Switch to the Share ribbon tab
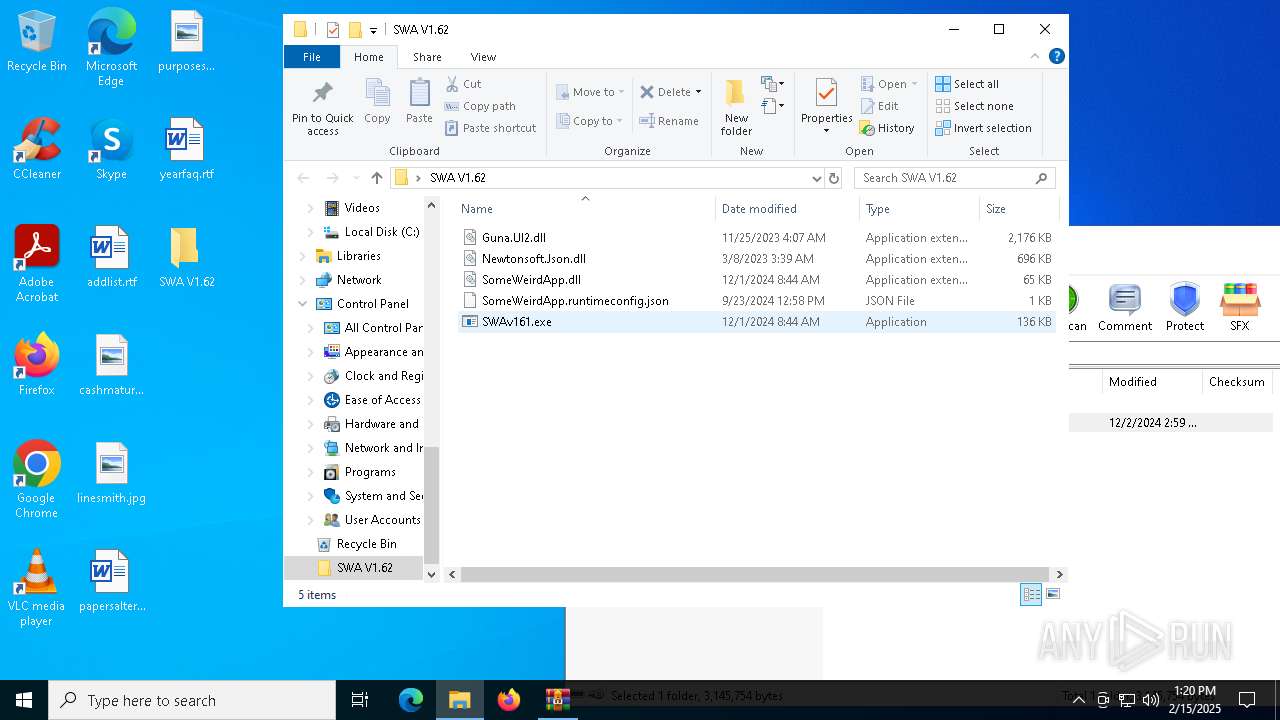This screenshot has height=720, width=1280. (427, 57)
